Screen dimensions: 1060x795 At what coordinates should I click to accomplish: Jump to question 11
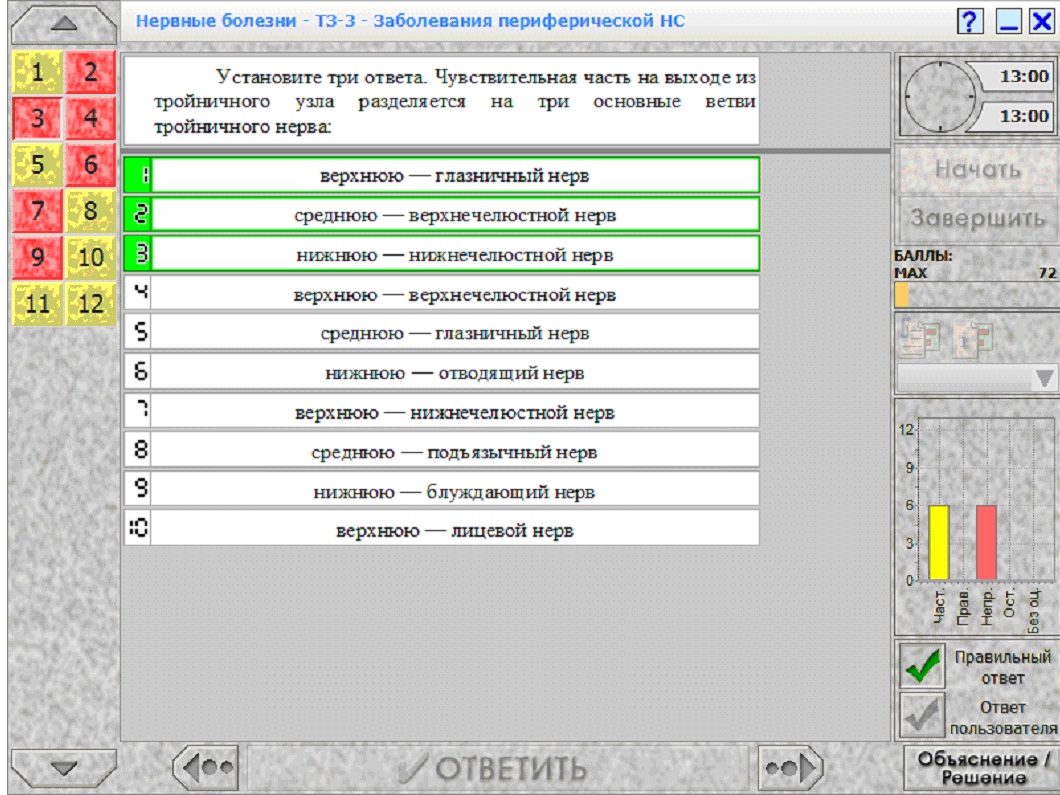pos(37,304)
